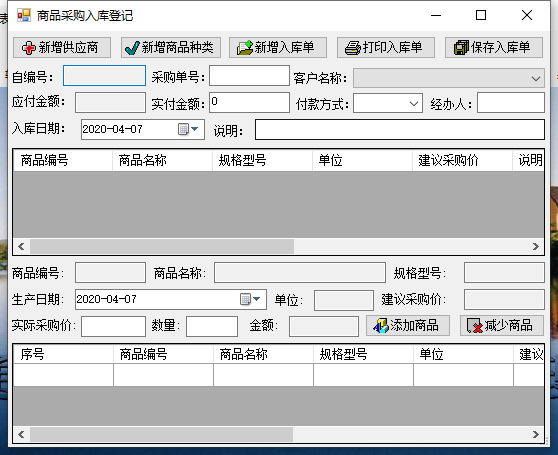Screen dimensions: 558x455
Task: Click the 保存入库单 stacked pages icon
Action: 461,48
